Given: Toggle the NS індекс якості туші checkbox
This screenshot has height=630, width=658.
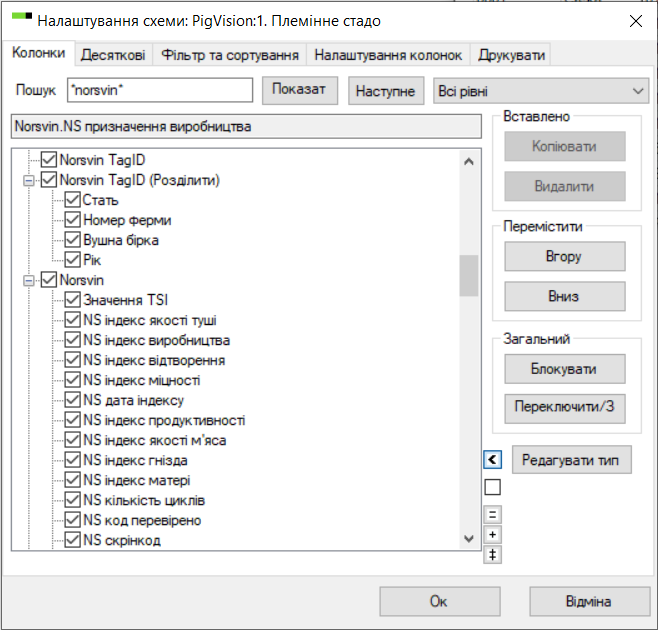Looking at the screenshot, I should pos(72,320).
